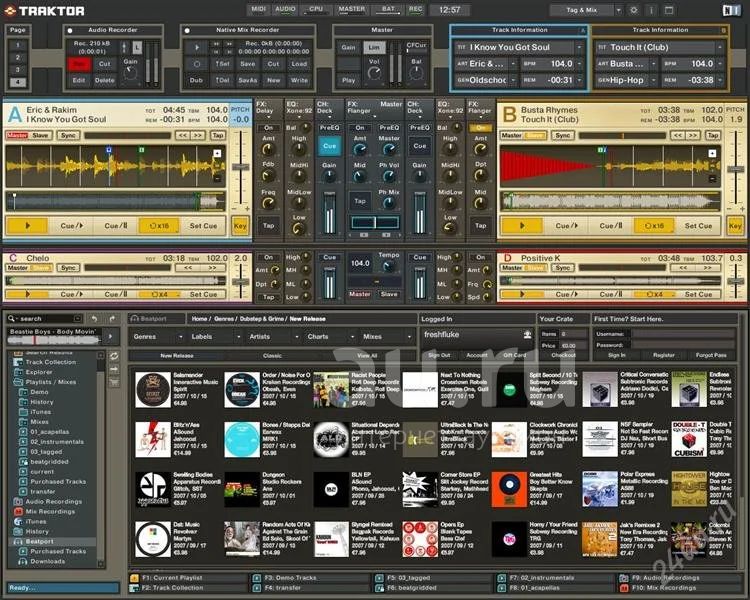
Task: Select layout page 4
Action: tap(18, 82)
